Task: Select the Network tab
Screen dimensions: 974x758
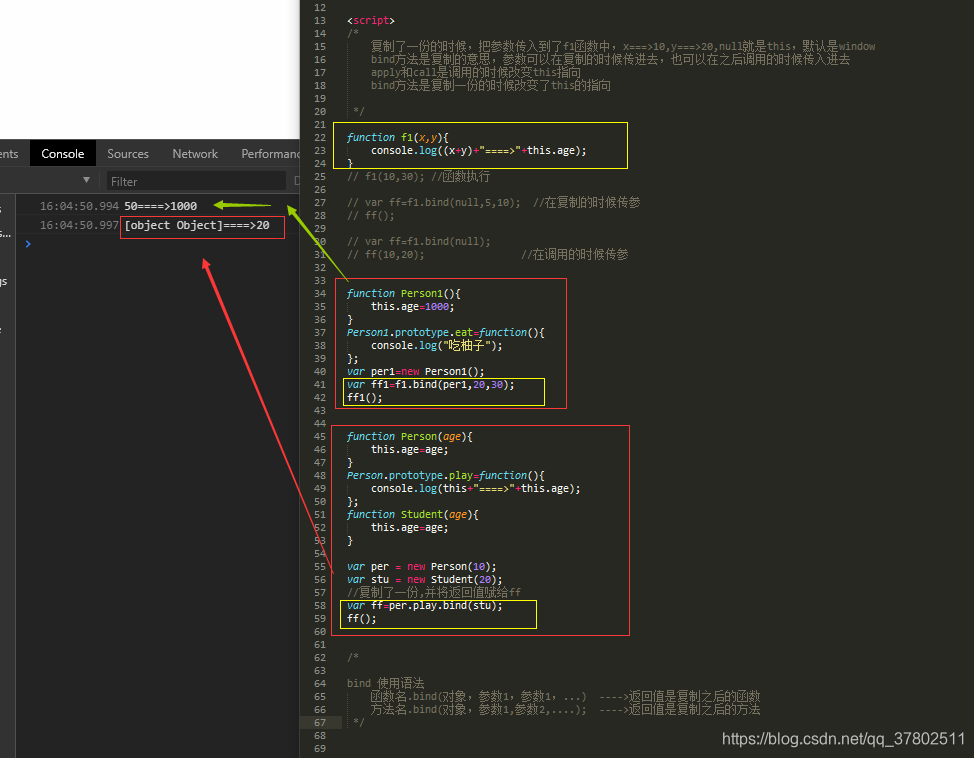Action: tap(194, 153)
